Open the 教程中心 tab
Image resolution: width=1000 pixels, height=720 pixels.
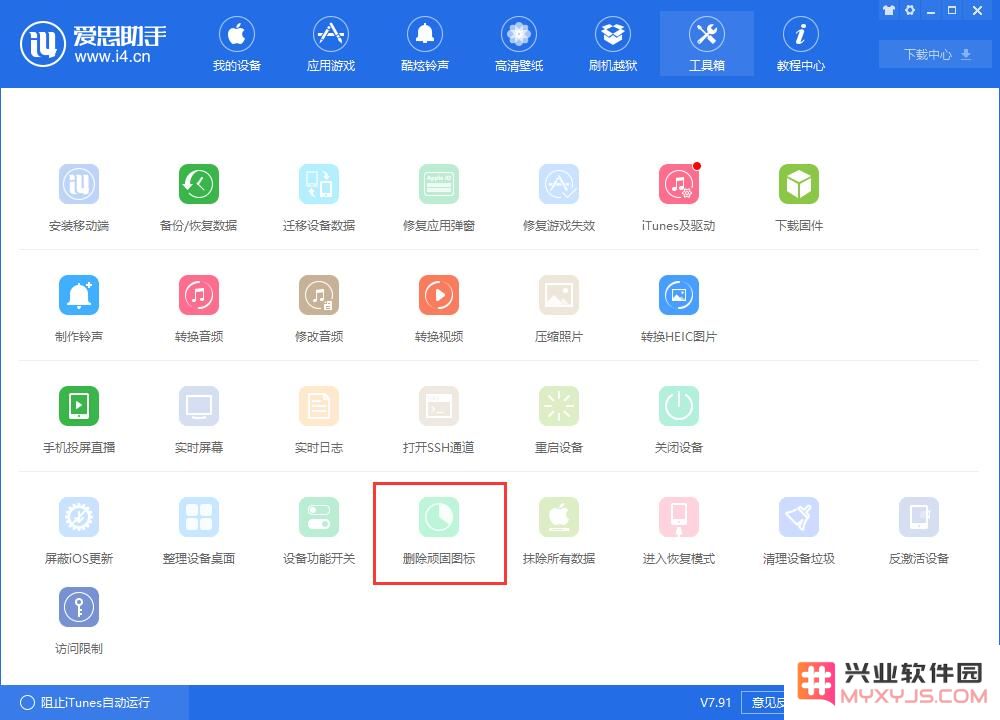click(800, 44)
